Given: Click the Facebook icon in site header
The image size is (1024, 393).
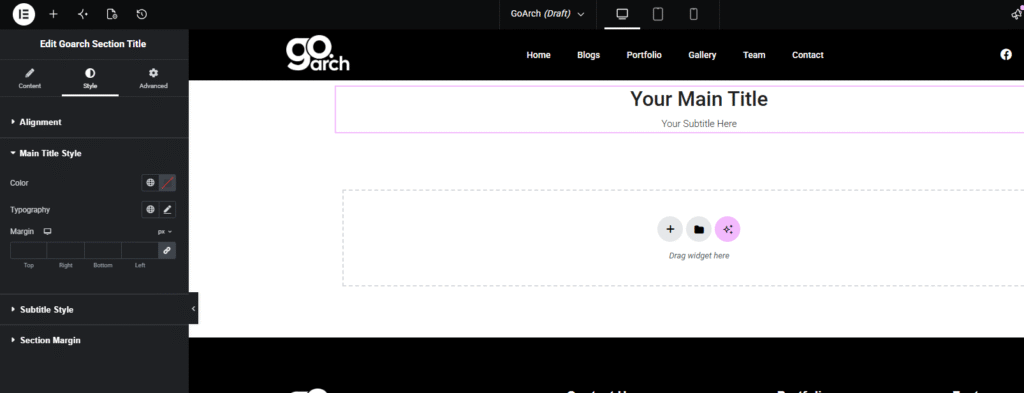Looking at the screenshot, I should (x=1006, y=55).
